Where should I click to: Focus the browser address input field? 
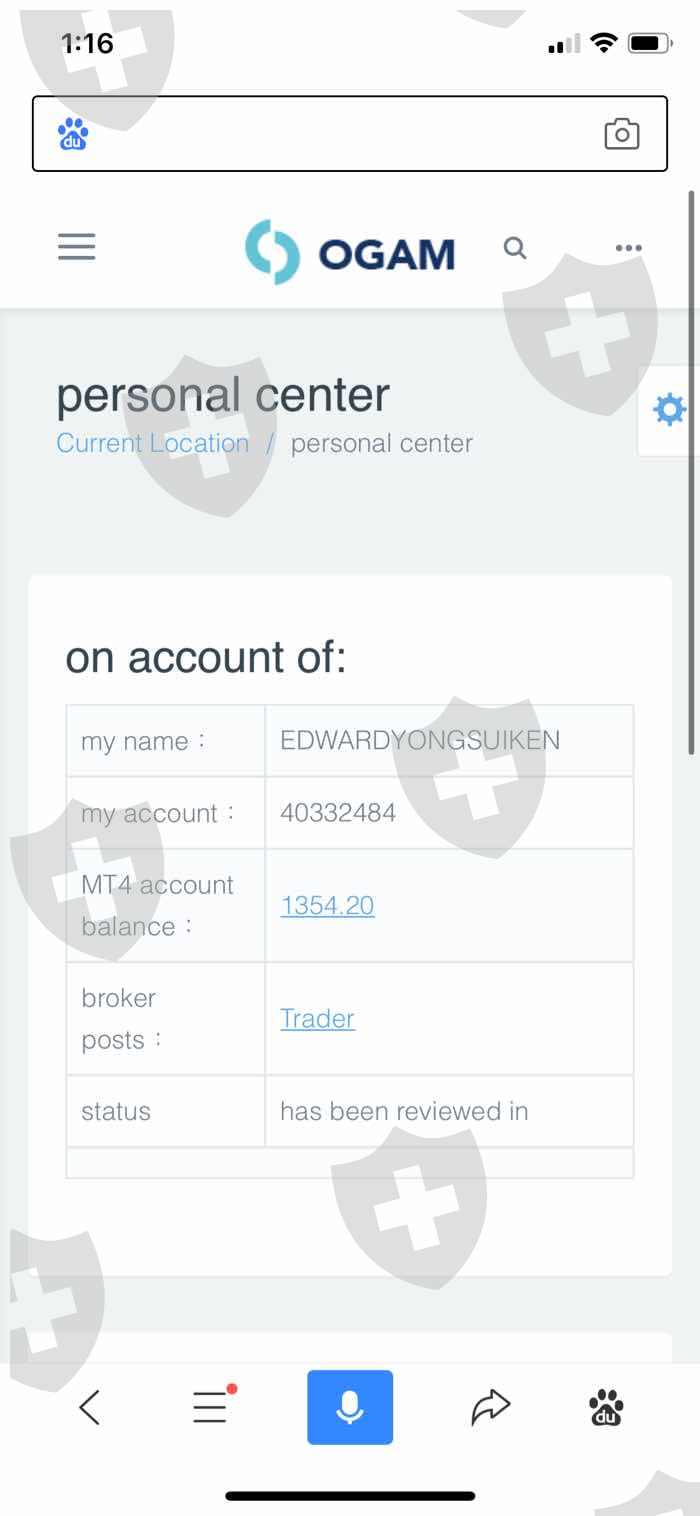340,134
